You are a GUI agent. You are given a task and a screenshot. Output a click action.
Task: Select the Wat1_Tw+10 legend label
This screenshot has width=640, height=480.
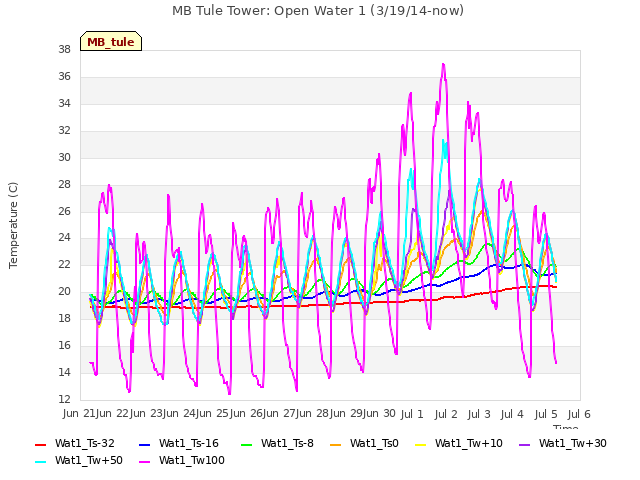pos(469,443)
